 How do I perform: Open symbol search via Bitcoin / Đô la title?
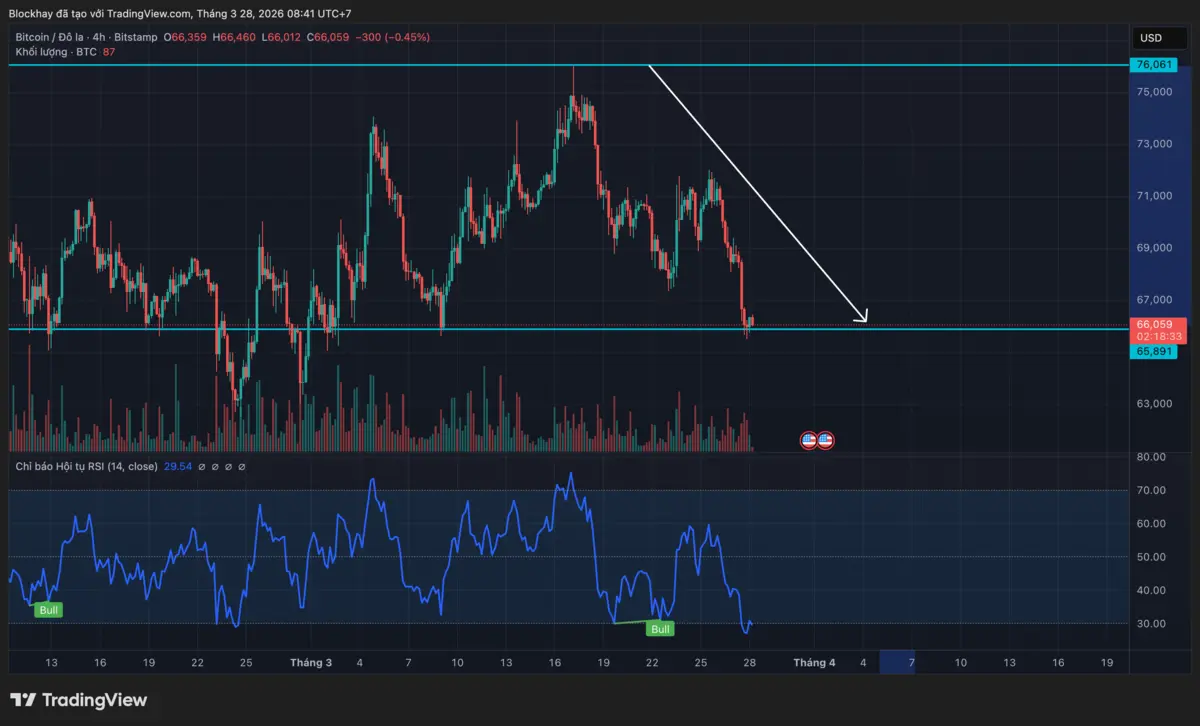point(49,37)
